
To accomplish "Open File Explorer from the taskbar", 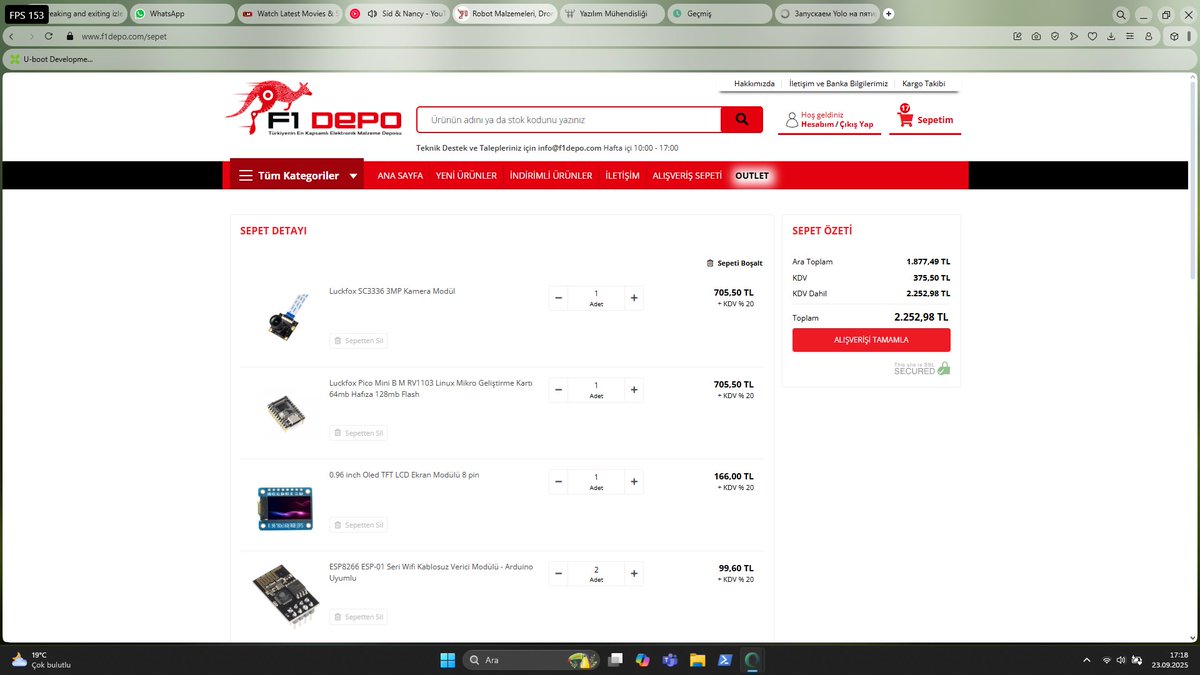I will [x=698, y=660].
